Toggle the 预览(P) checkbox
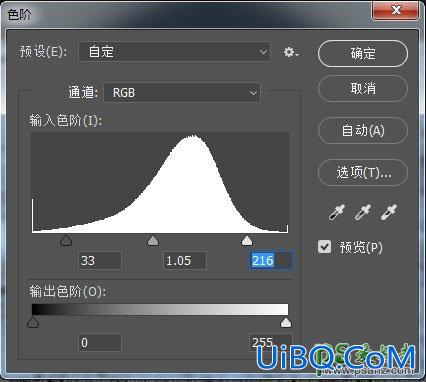 click(324, 247)
